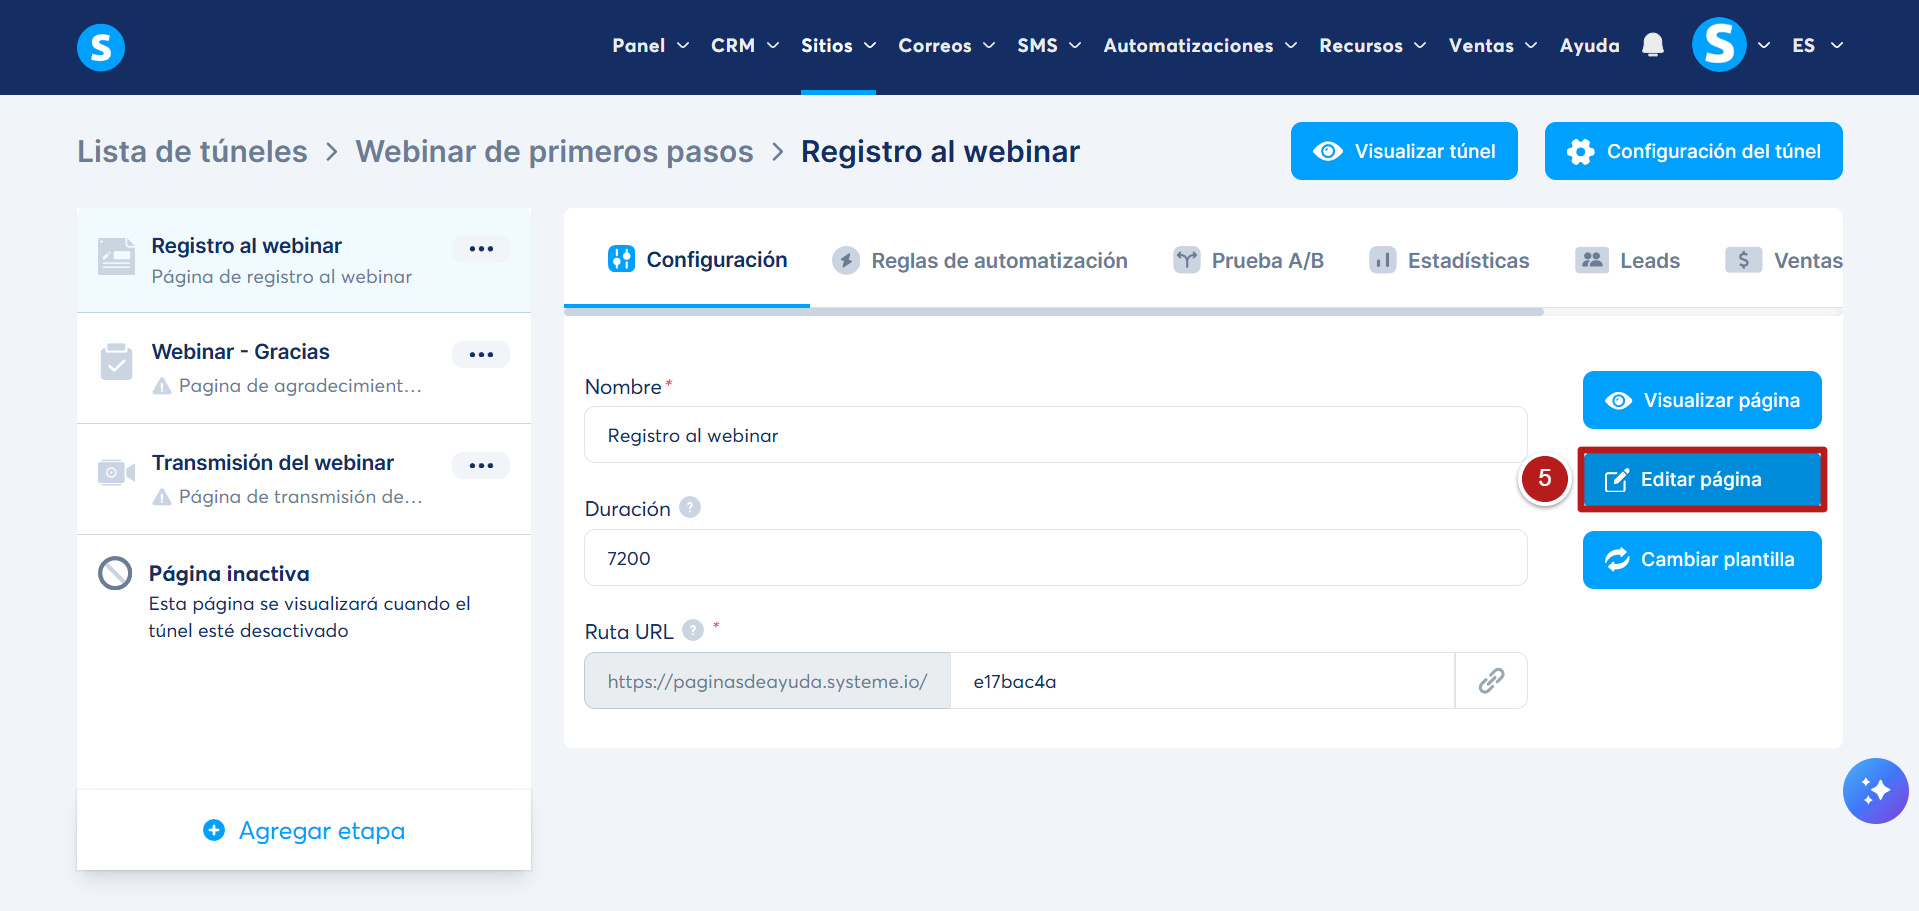Select the Transmisión del webinar step
This screenshot has height=911, width=1919.
(304, 479)
